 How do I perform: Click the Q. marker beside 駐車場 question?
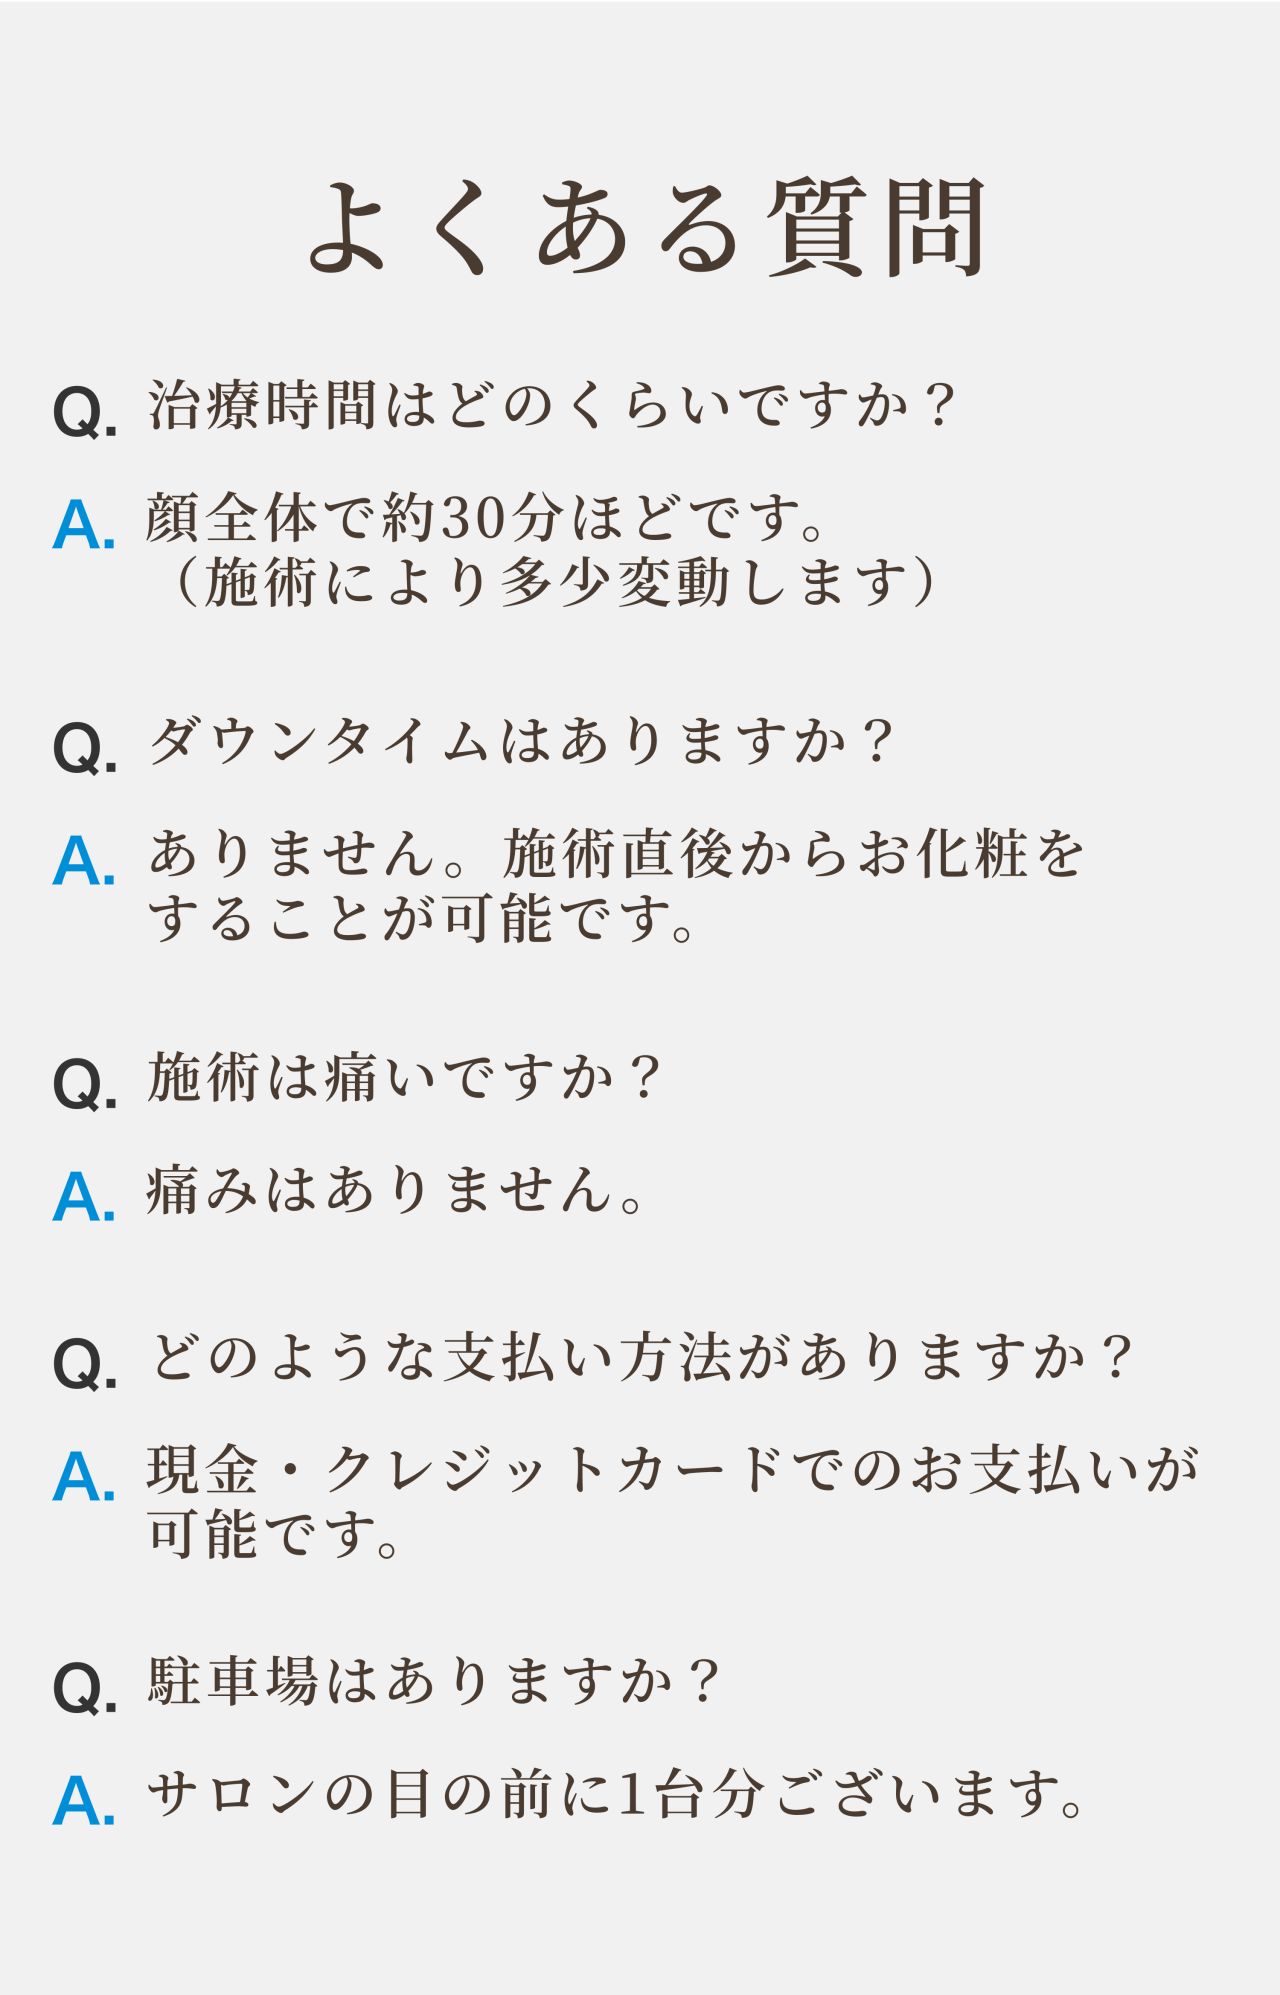point(85,1687)
